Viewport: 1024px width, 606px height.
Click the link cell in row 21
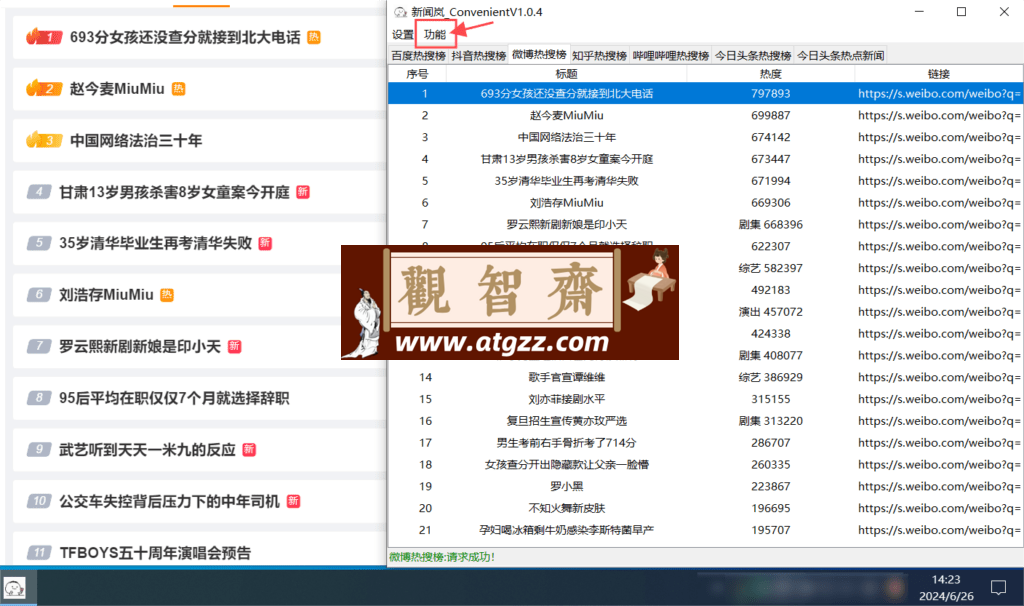click(939, 530)
